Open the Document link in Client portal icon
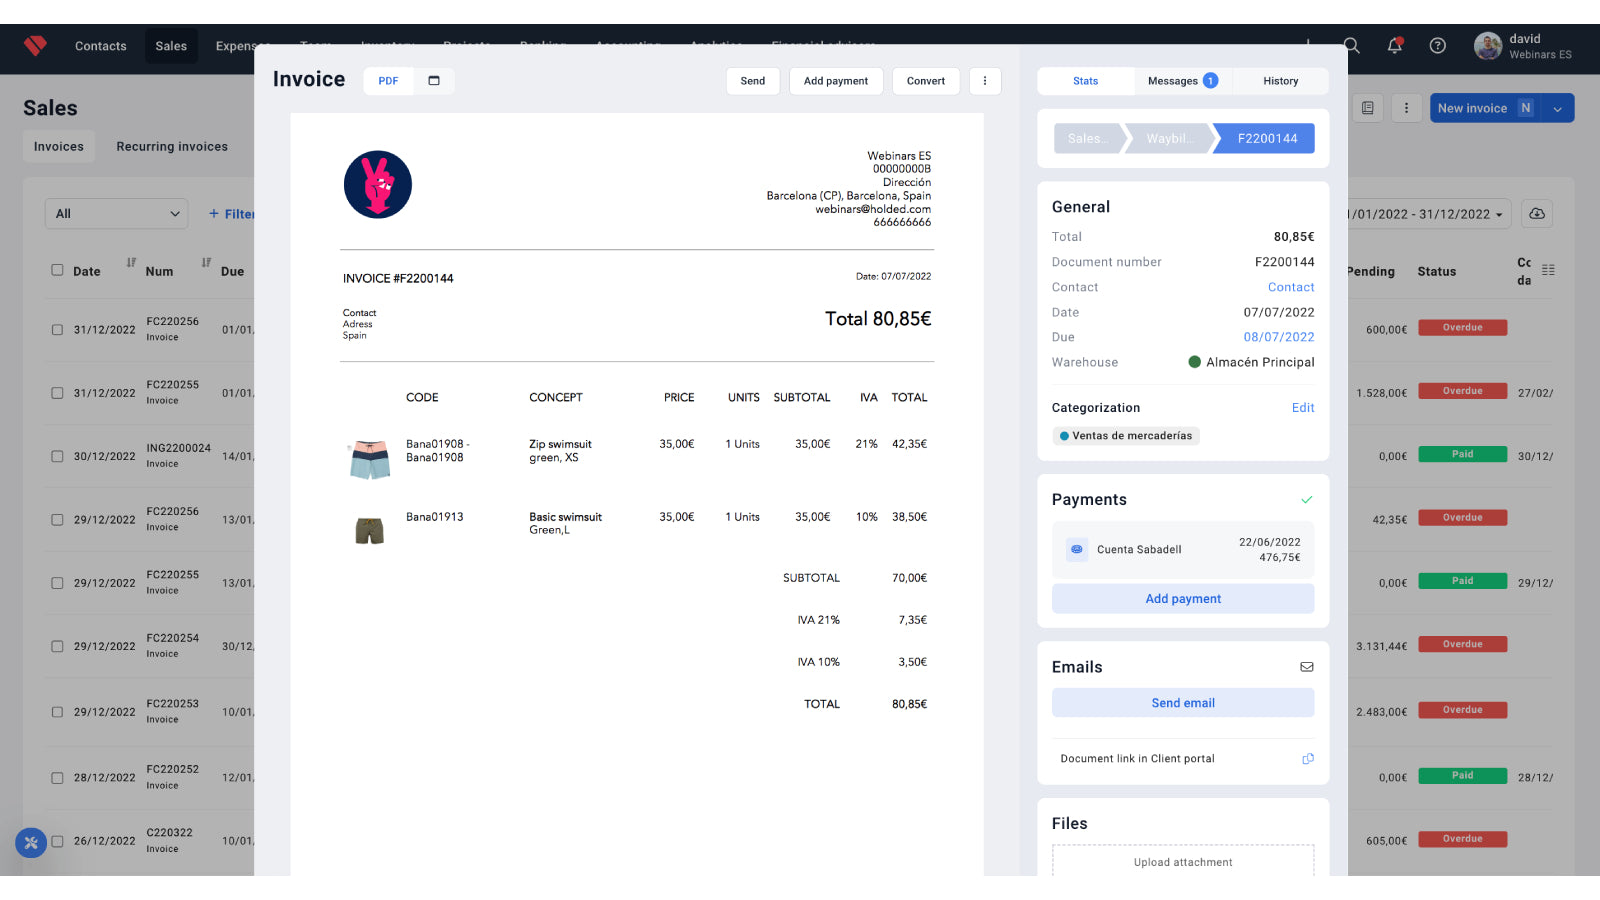Screen dimensions: 1600x900 1307,758
